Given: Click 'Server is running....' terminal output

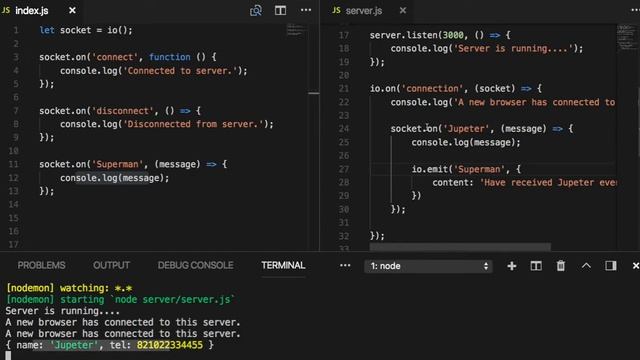Looking at the screenshot, I should pos(63,311).
